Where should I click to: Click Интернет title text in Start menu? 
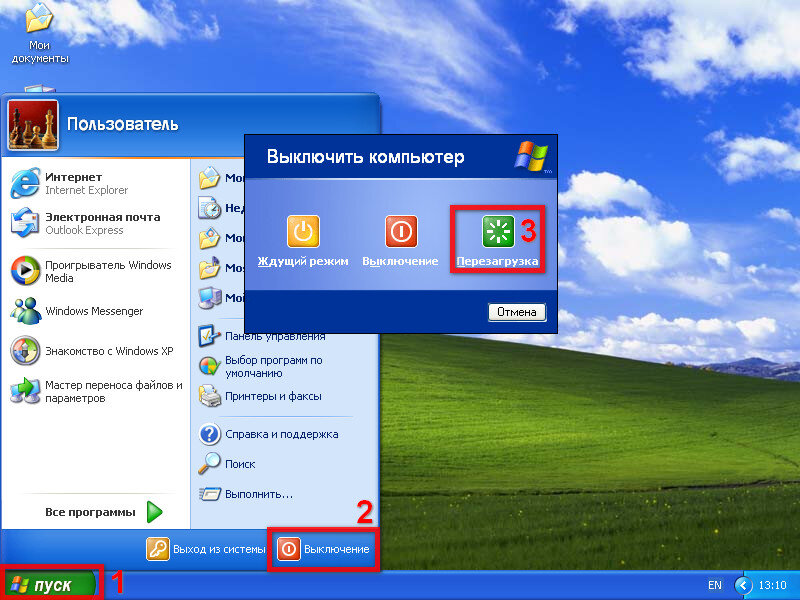click(x=73, y=177)
